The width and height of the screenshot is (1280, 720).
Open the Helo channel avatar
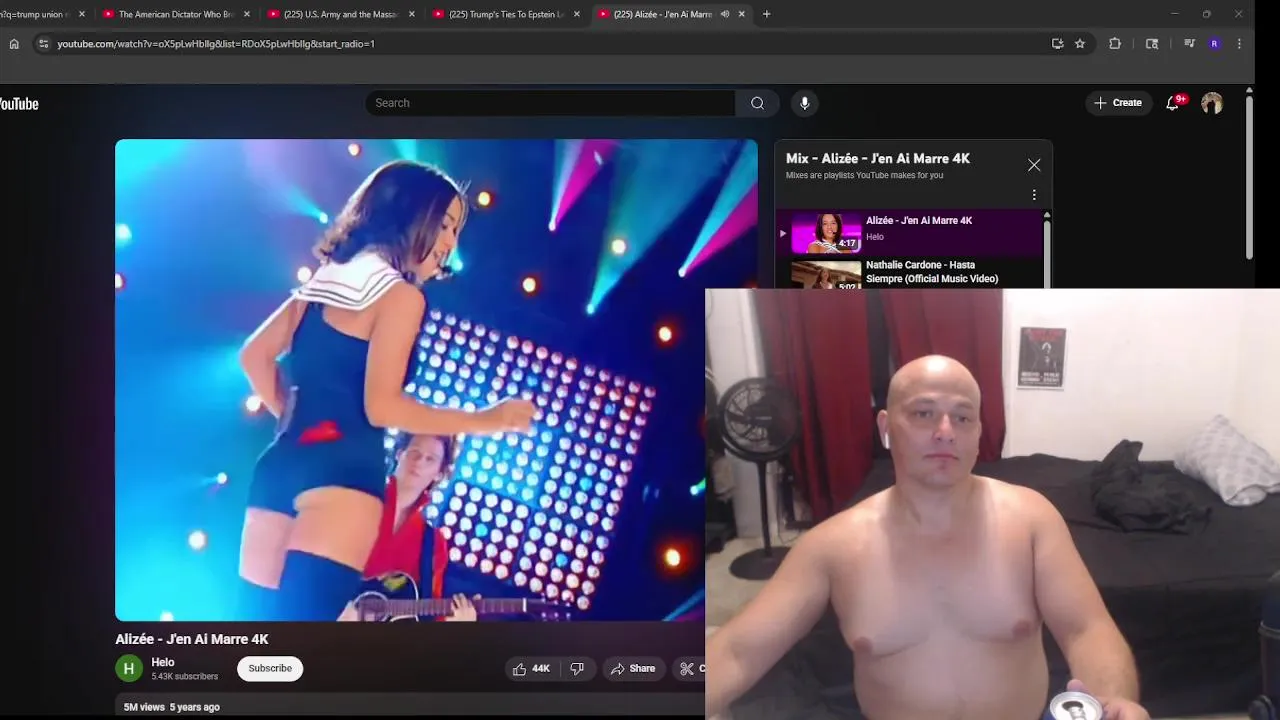point(129,668)
